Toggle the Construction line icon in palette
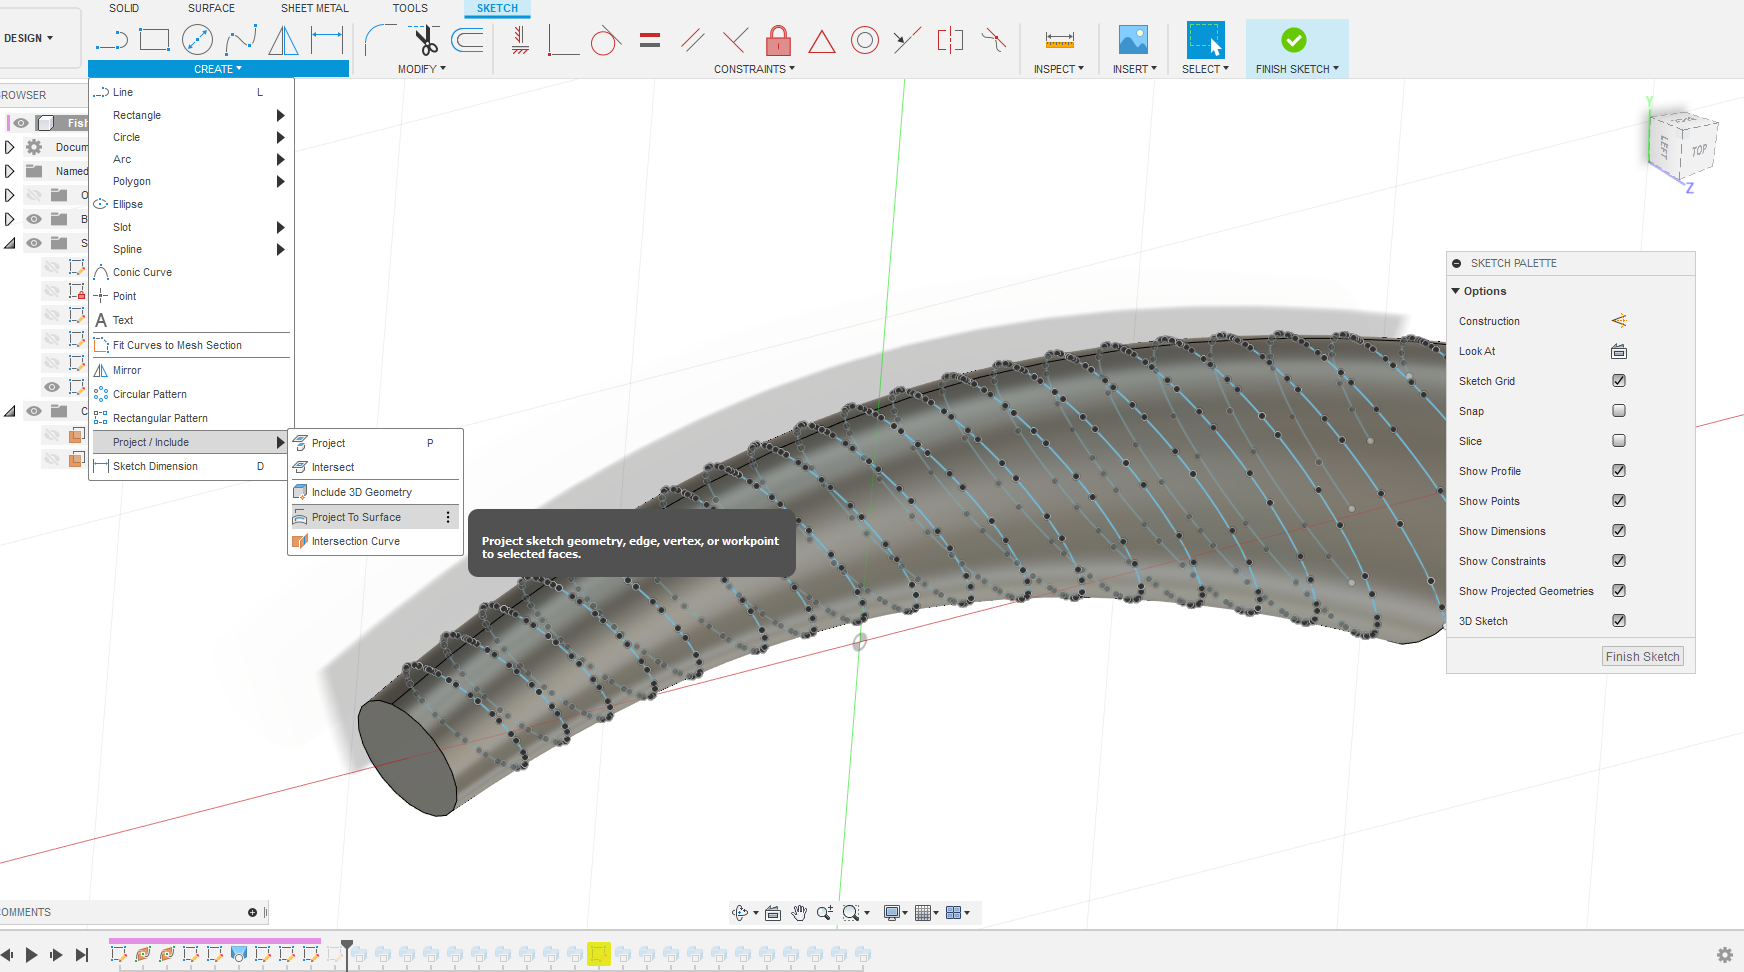1744x972 pixels. pos(1619,321)
